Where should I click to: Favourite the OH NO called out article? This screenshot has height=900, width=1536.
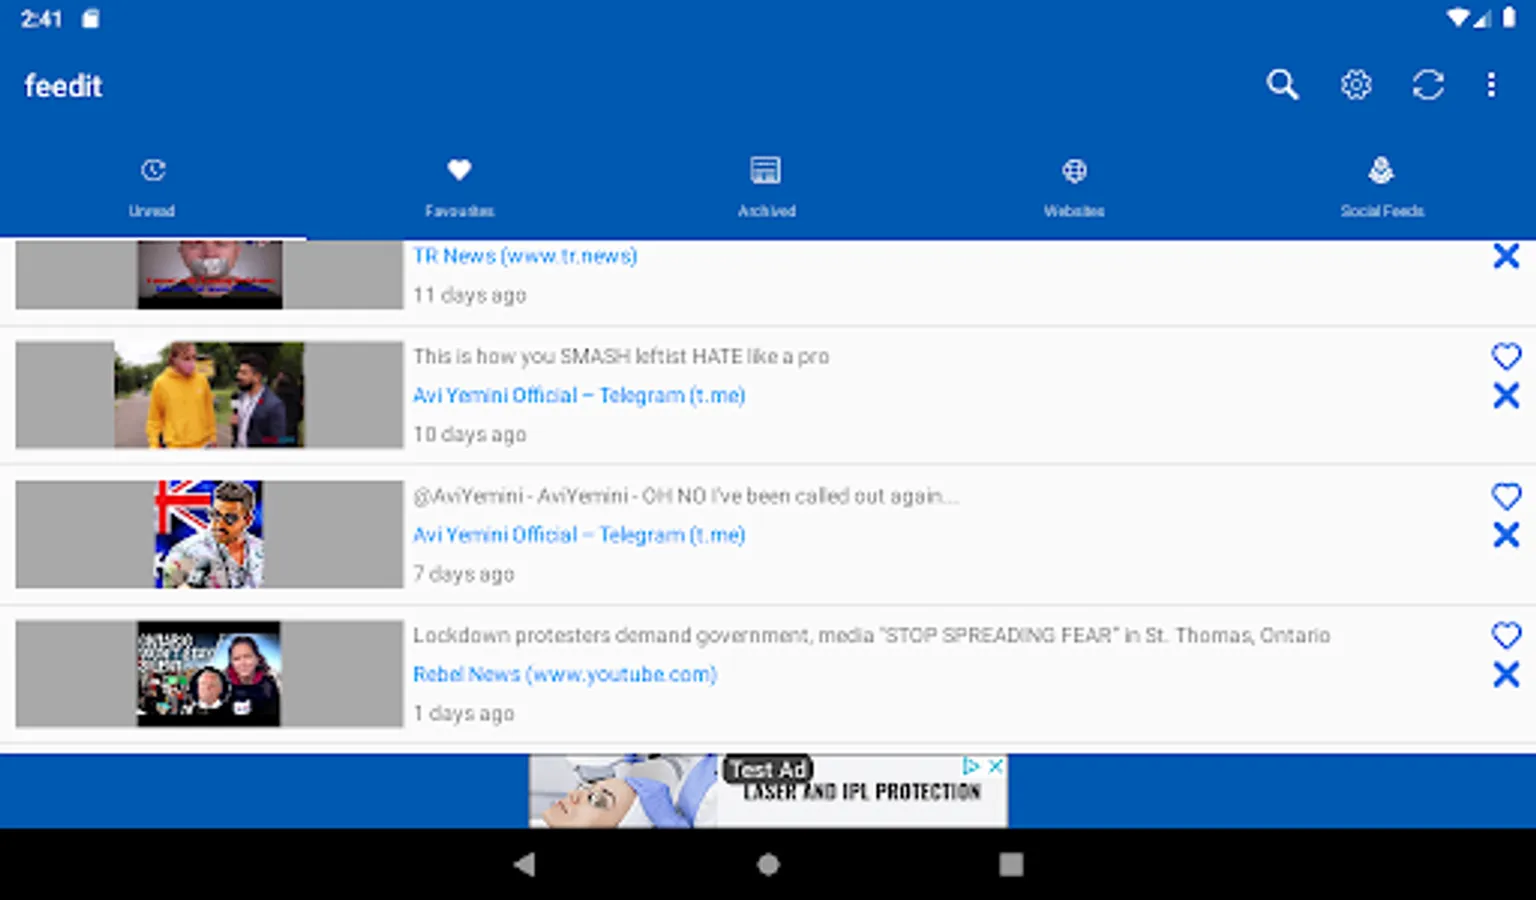[1506, 495]
